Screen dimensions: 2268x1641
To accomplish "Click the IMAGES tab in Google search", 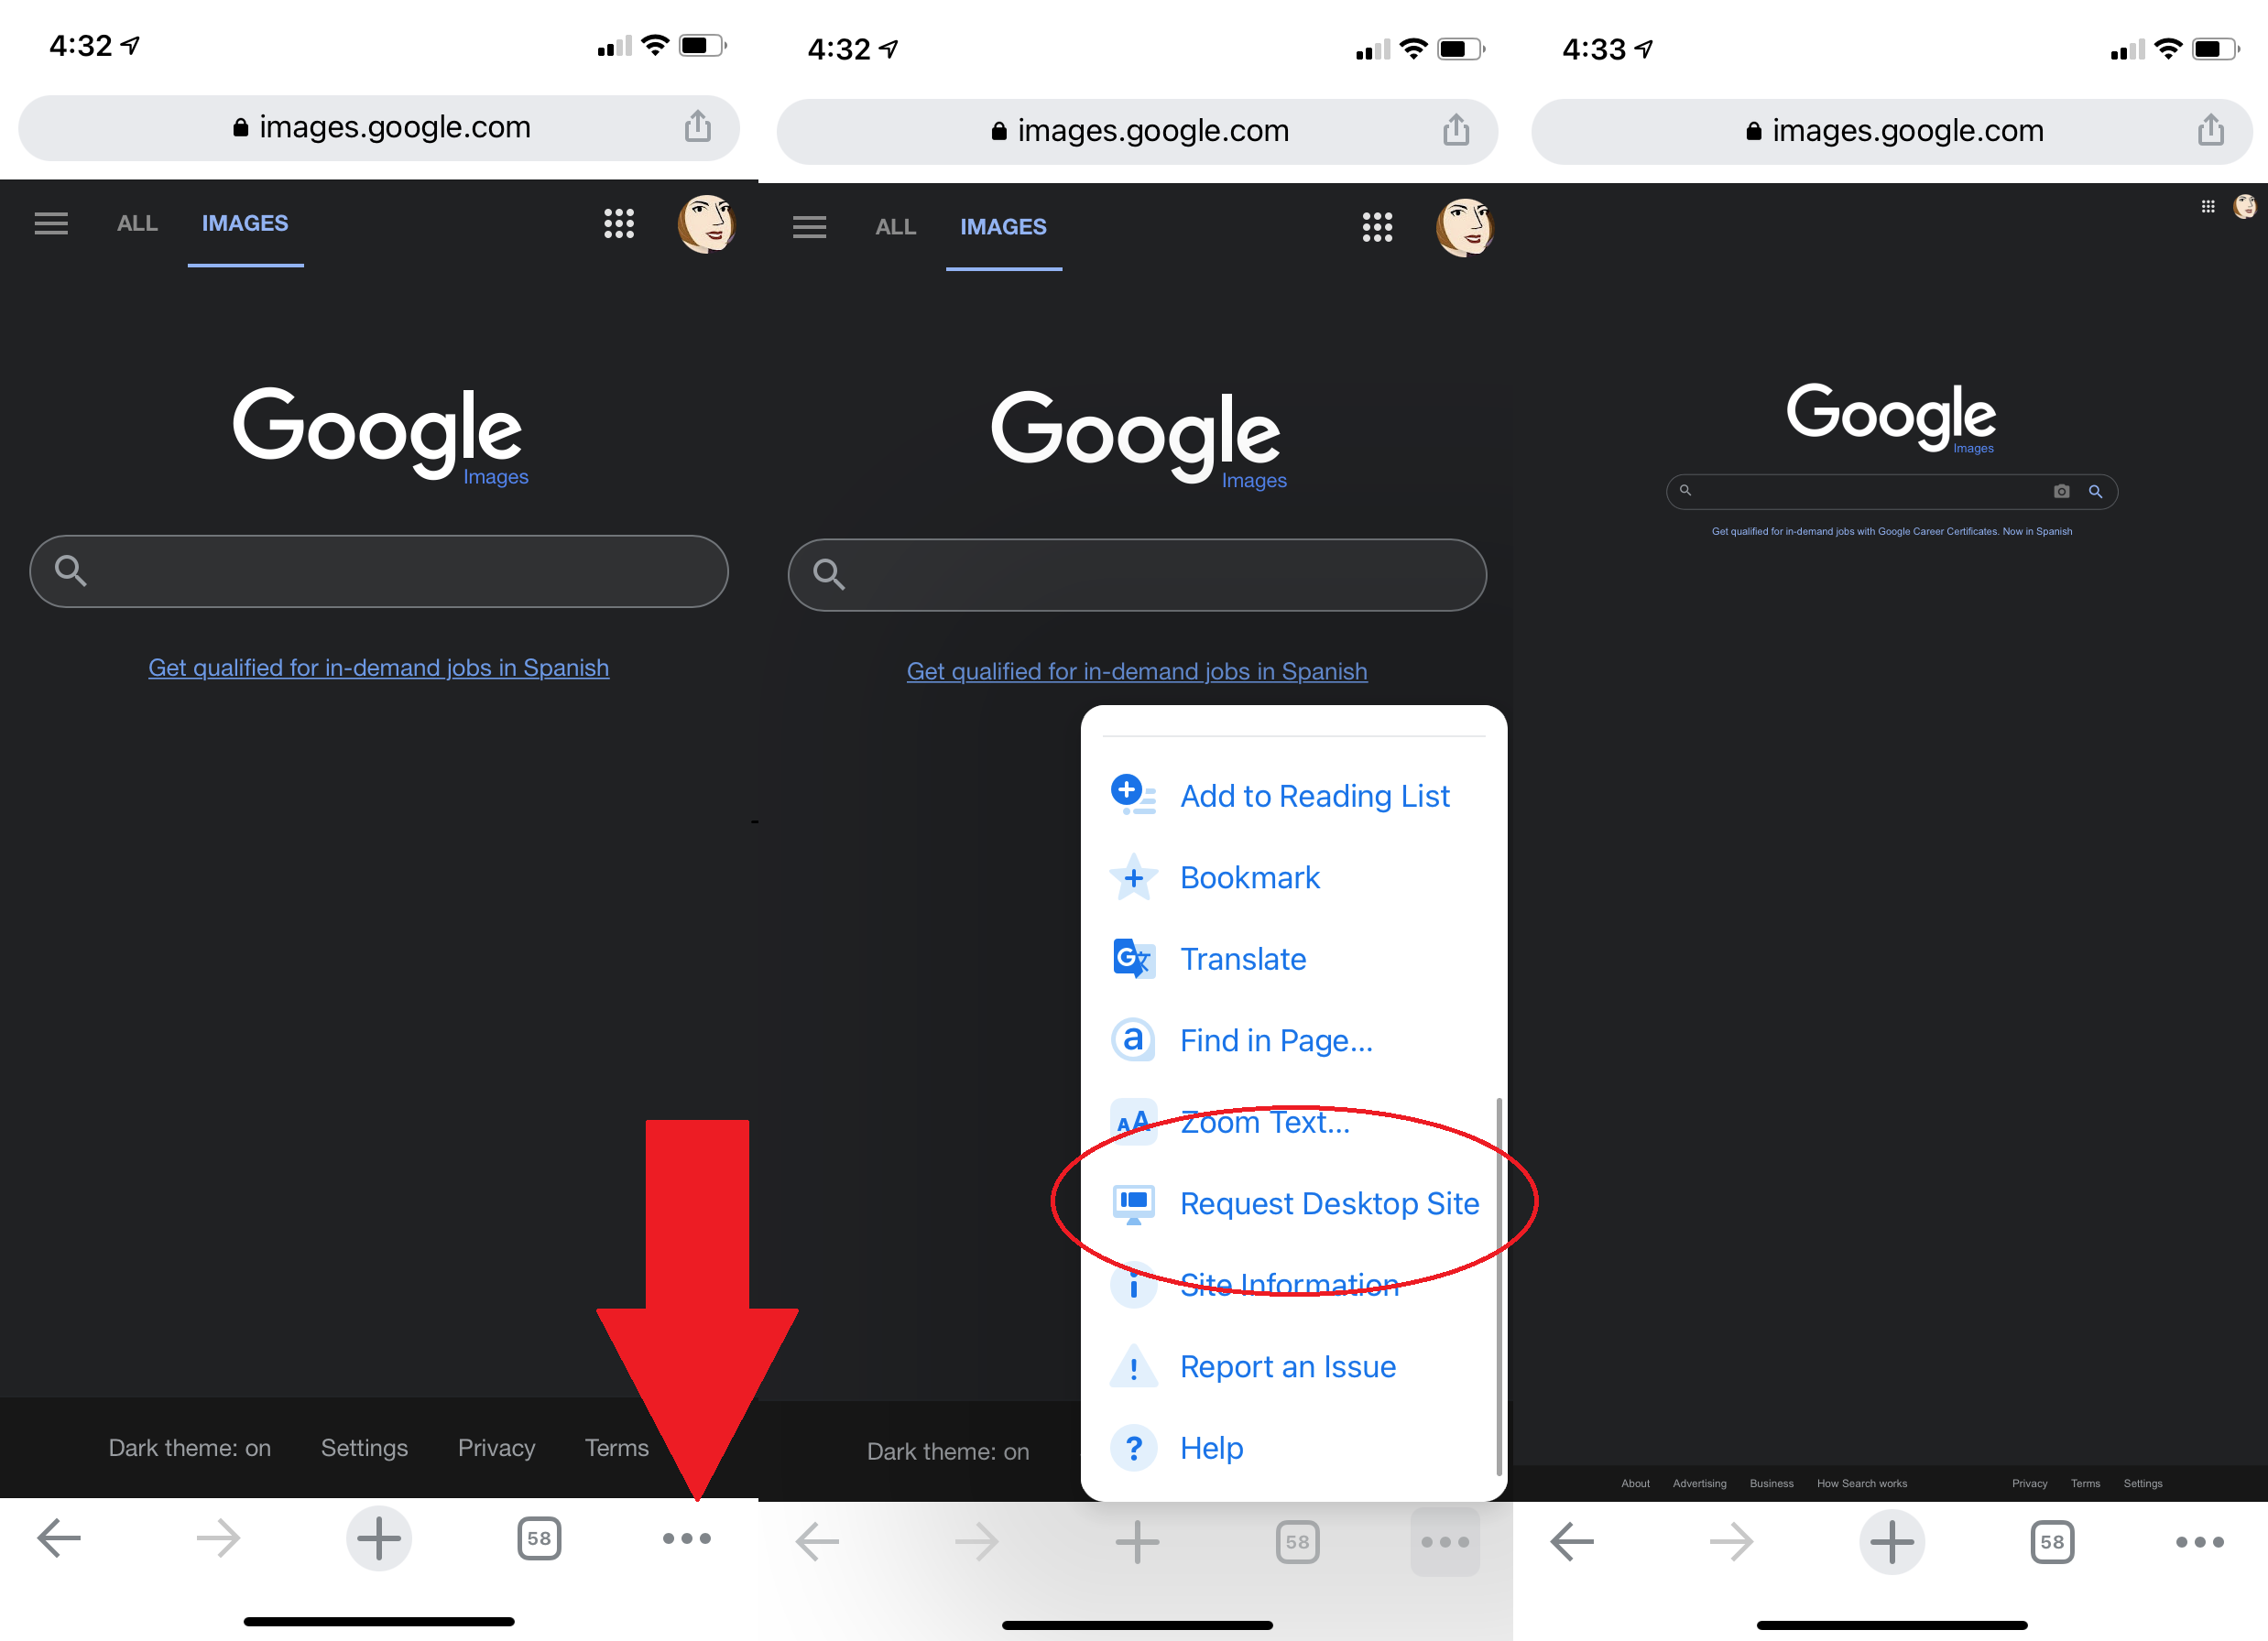I will 243,222.
